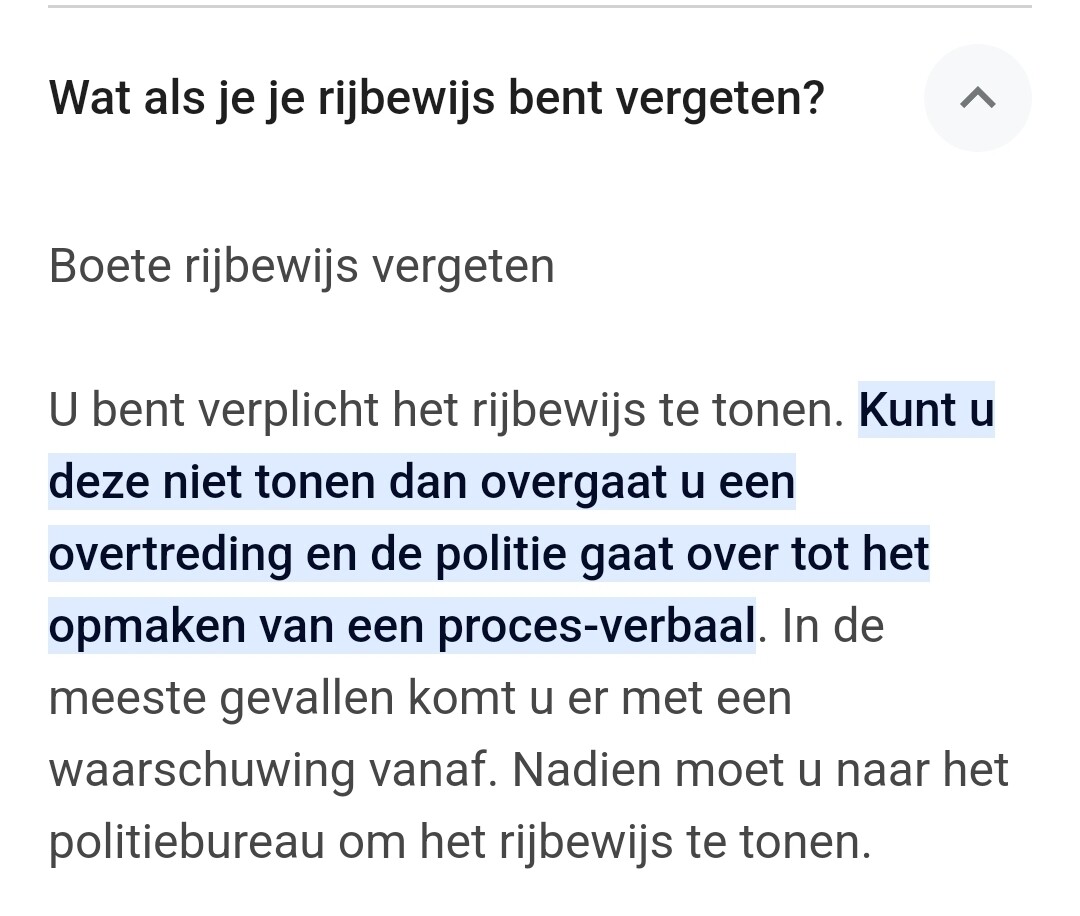The width and height of the screenshot is (1080, 916).
Task: Select the "Boete rijbewijs vergeten" subtitle
Action: point(302,267)
